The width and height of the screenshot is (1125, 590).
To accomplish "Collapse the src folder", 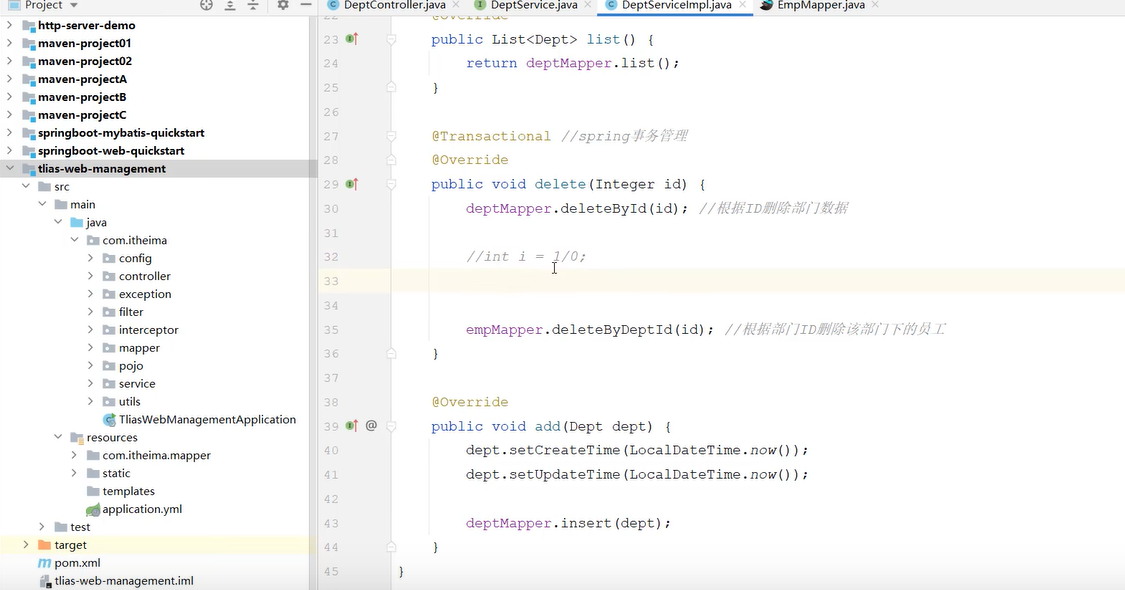I will [26, 187].
